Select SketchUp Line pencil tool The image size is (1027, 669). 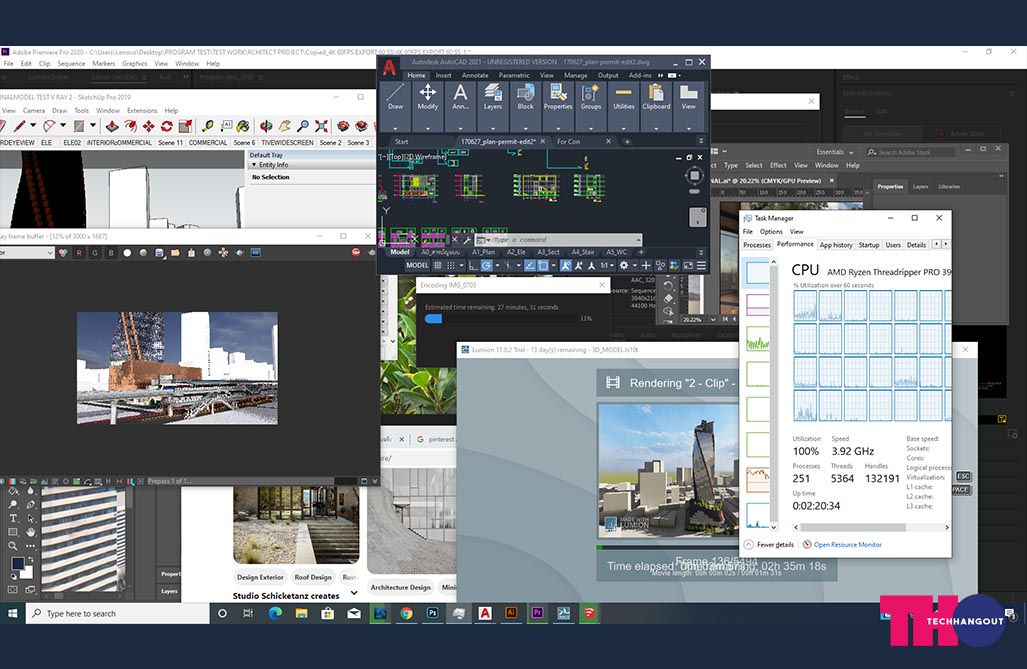20,126
